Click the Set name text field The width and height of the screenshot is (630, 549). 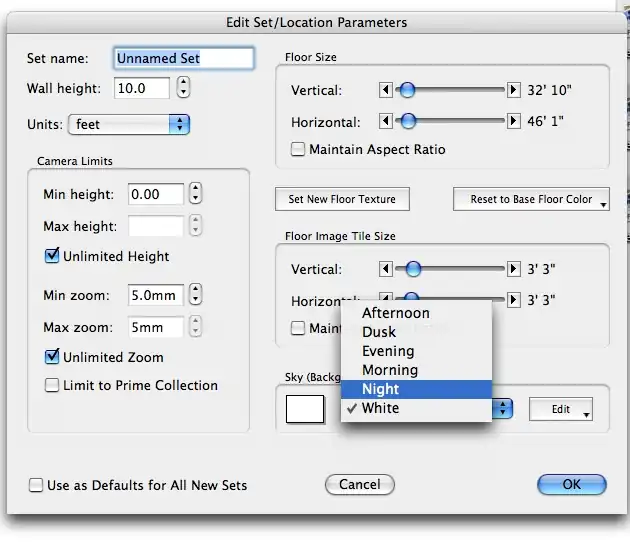pyautogui.click(x=183, y=58)
